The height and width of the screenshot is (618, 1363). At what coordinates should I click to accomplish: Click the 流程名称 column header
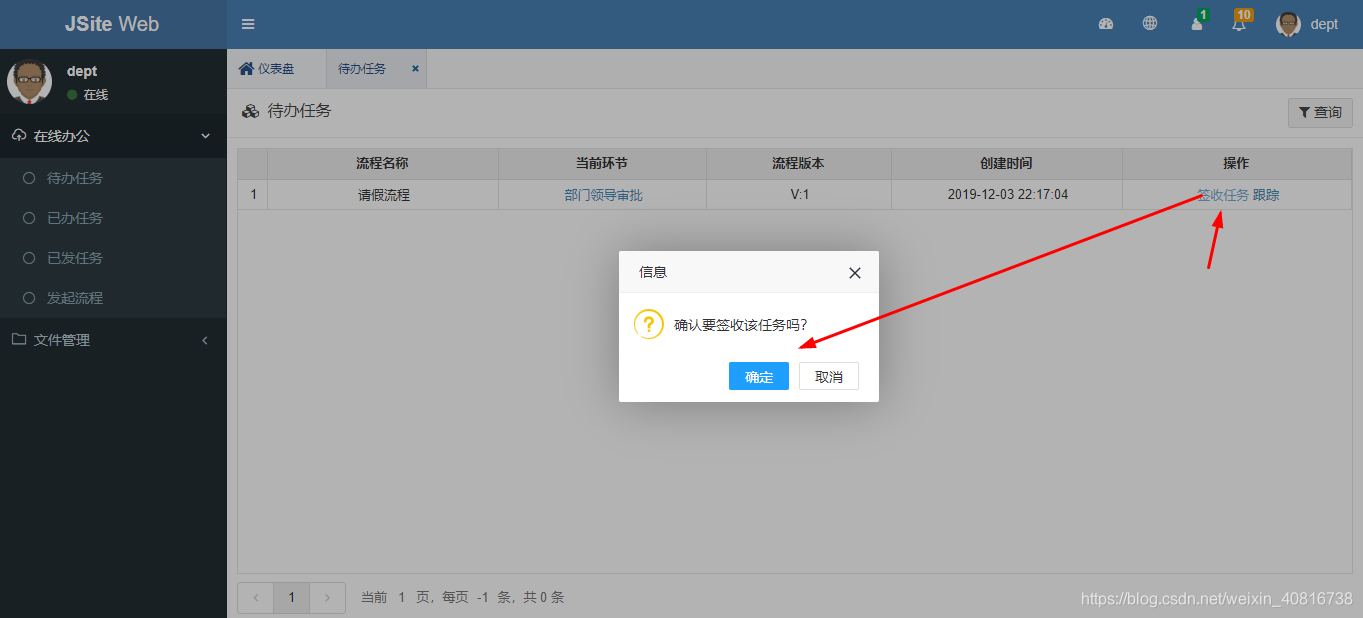point(382,164)
